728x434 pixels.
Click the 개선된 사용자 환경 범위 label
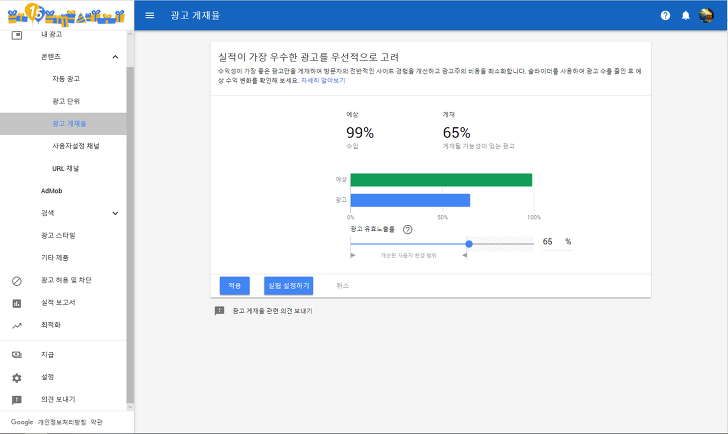[x=409, y=256]
